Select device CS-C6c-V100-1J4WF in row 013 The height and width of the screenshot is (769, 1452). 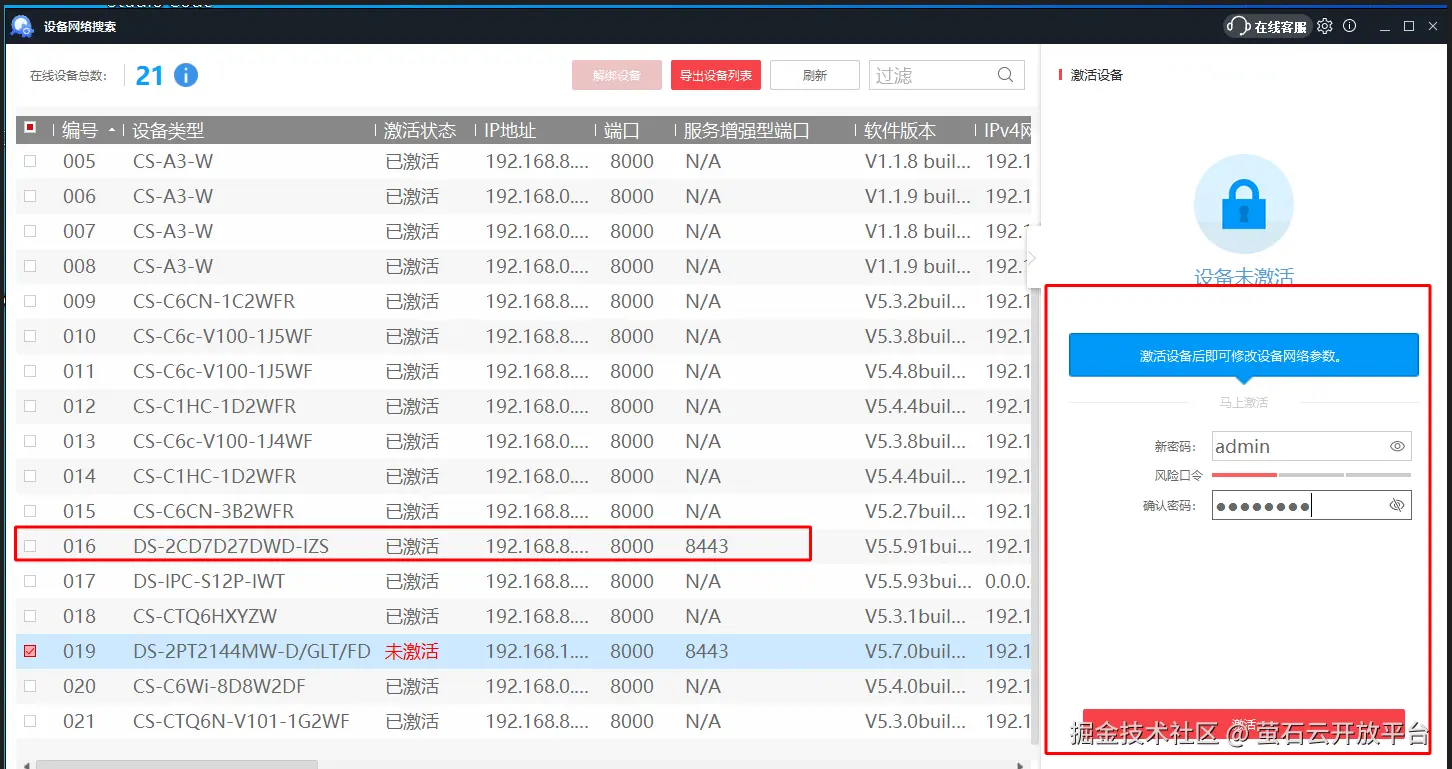223,441
